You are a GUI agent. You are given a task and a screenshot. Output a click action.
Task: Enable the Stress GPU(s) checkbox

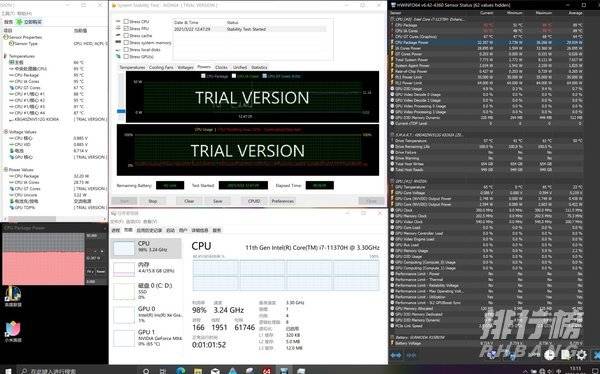point(126,56)
